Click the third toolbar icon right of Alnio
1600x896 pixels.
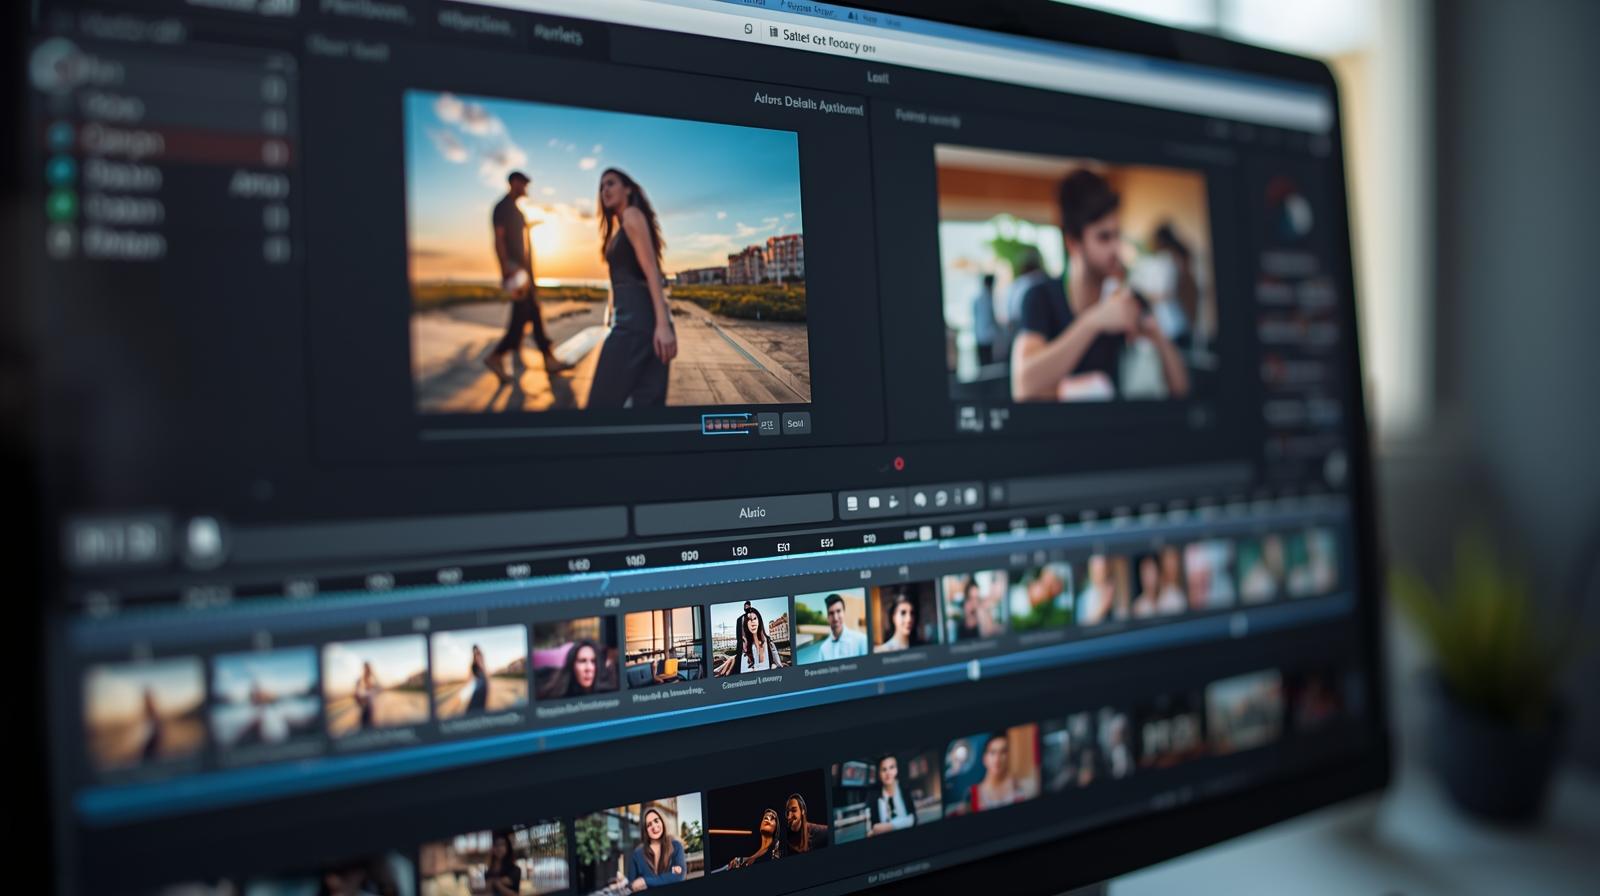tap(895, 501)
